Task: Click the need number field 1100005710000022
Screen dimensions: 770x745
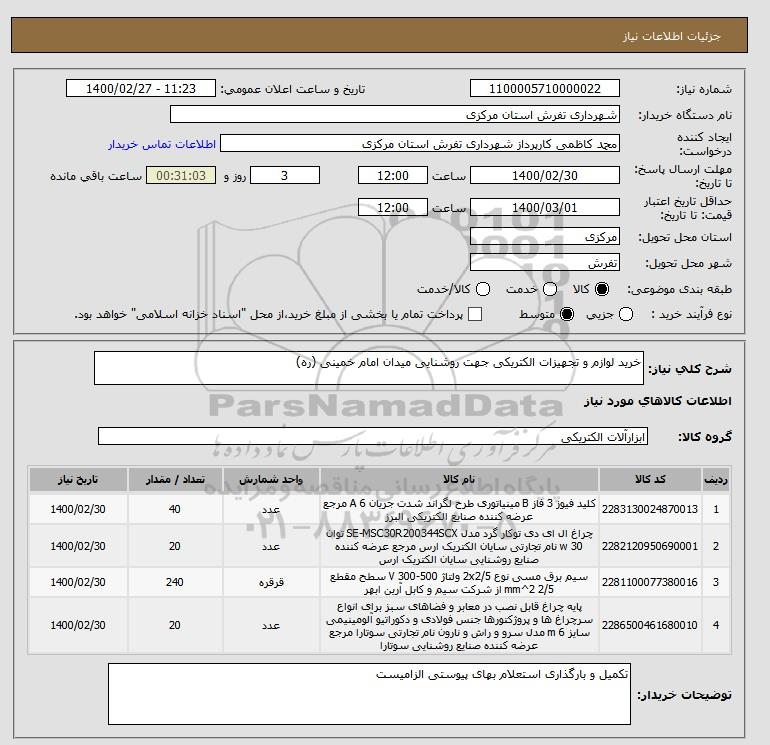Action: coord(545,88)
